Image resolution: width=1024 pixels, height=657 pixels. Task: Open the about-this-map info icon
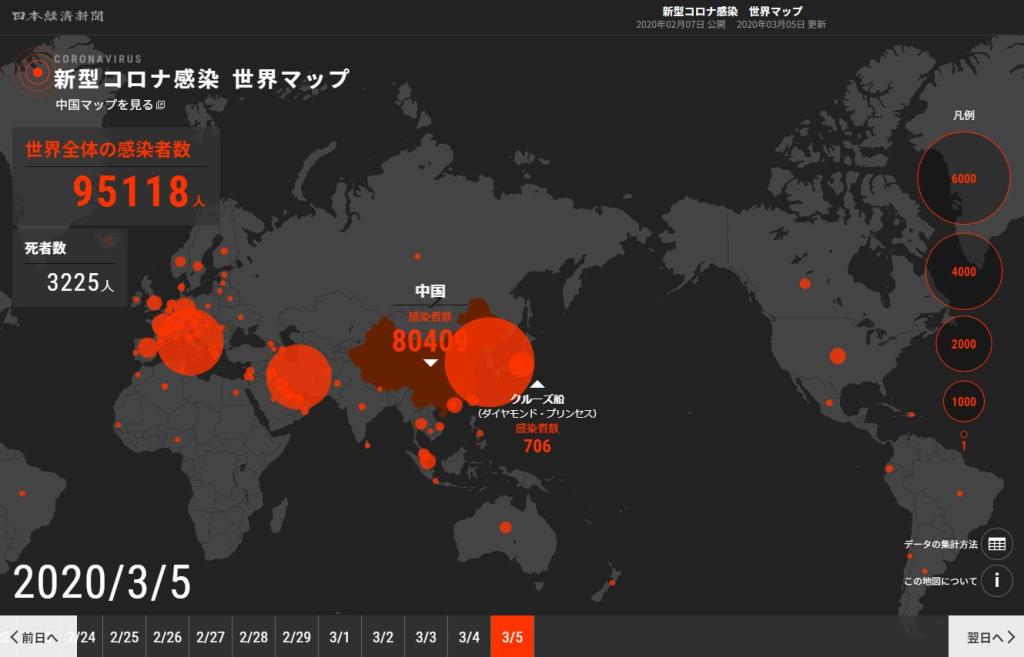(x=996, y=581)
